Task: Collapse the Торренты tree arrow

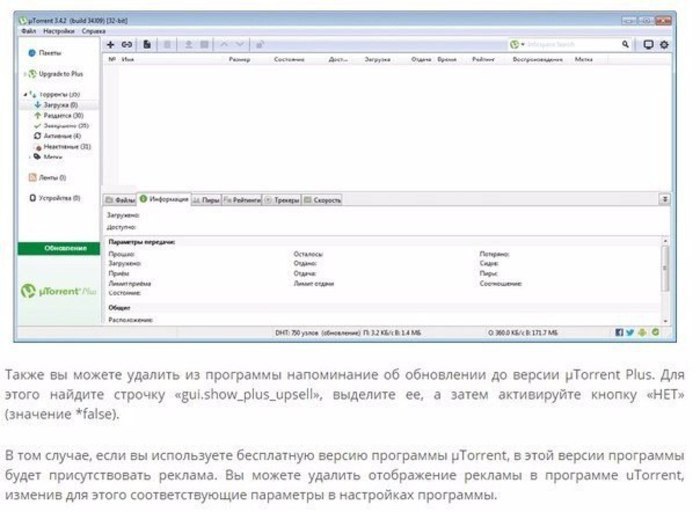Action: [x=25, y=94]
